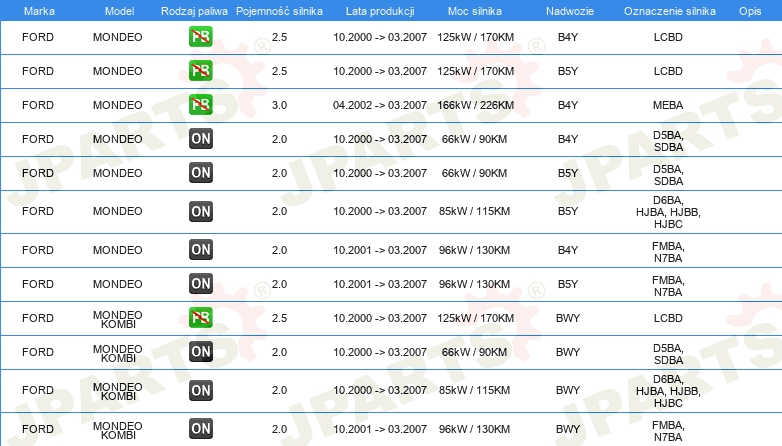Click D5BA, SDBA in the BWY row

coord(668,354)
